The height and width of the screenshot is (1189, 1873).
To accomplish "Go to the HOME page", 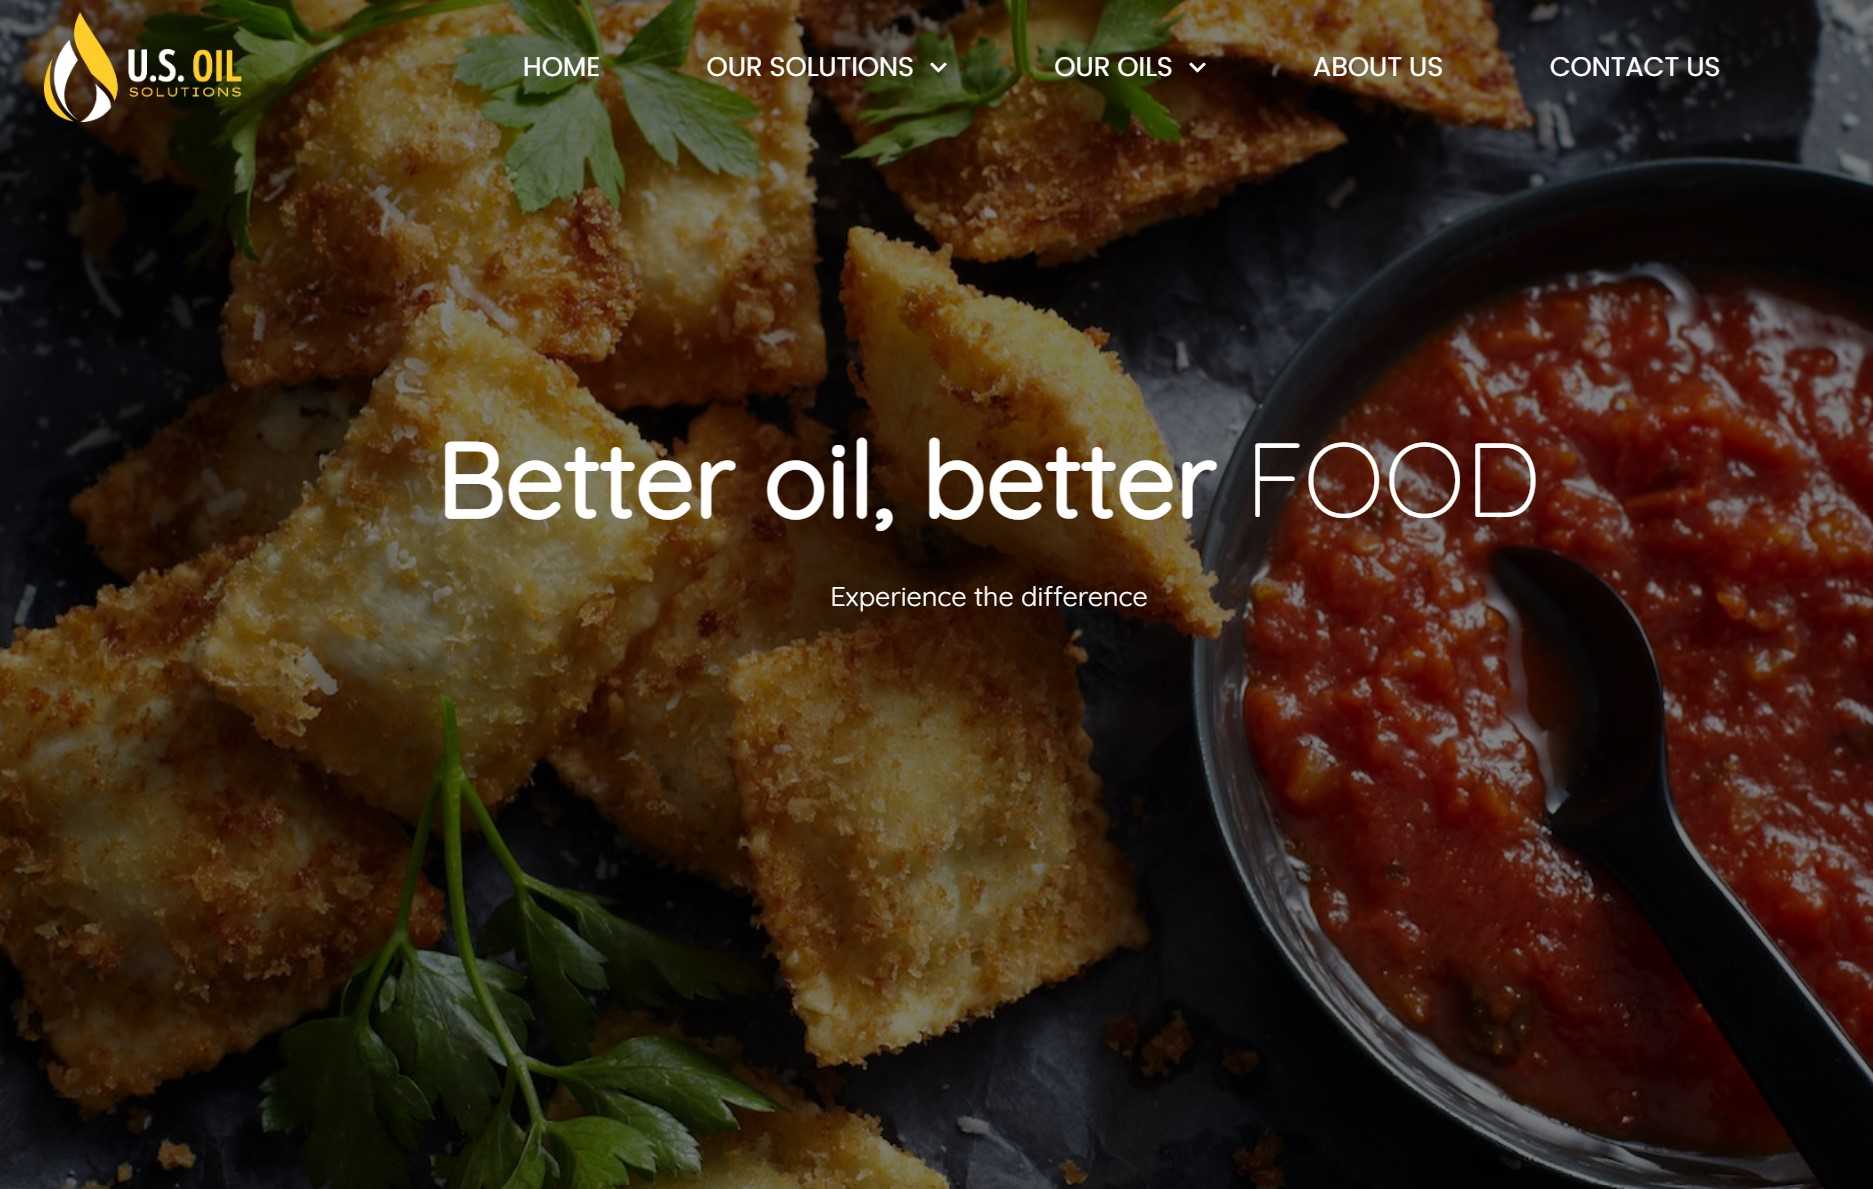I will click(x=561, y=67).
